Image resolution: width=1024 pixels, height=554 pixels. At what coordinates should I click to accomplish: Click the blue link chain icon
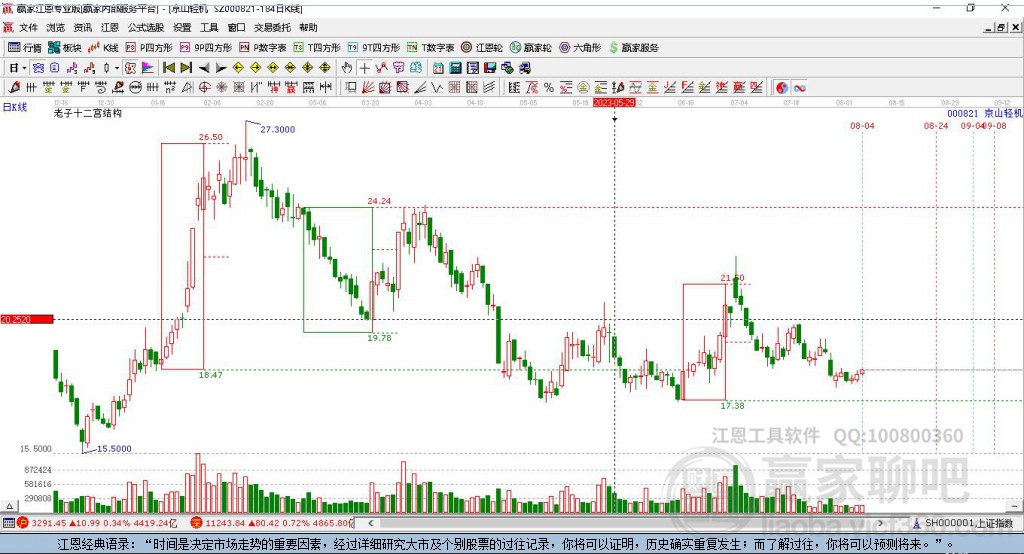coord(39,68)
